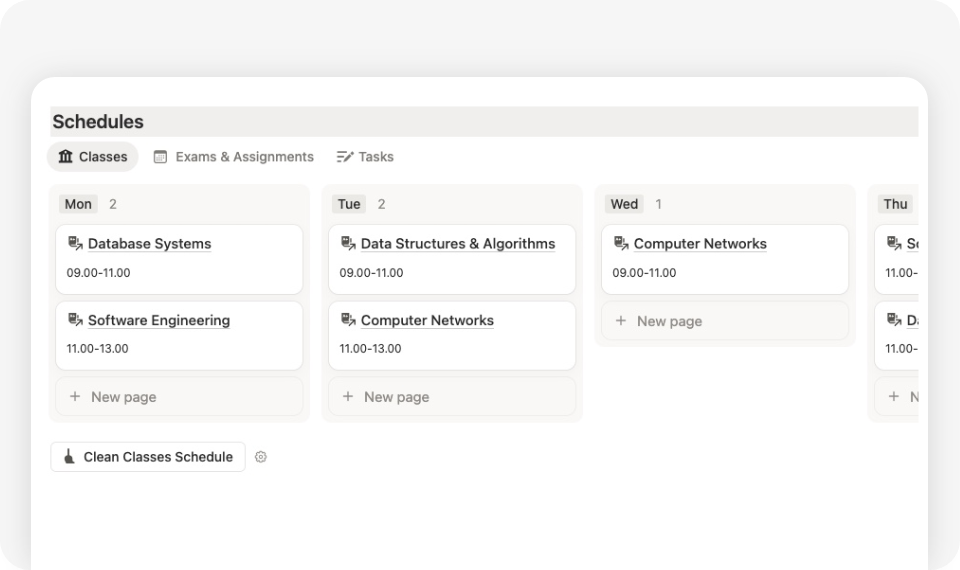Select the Mon column header label

click(x=78, y=204)
